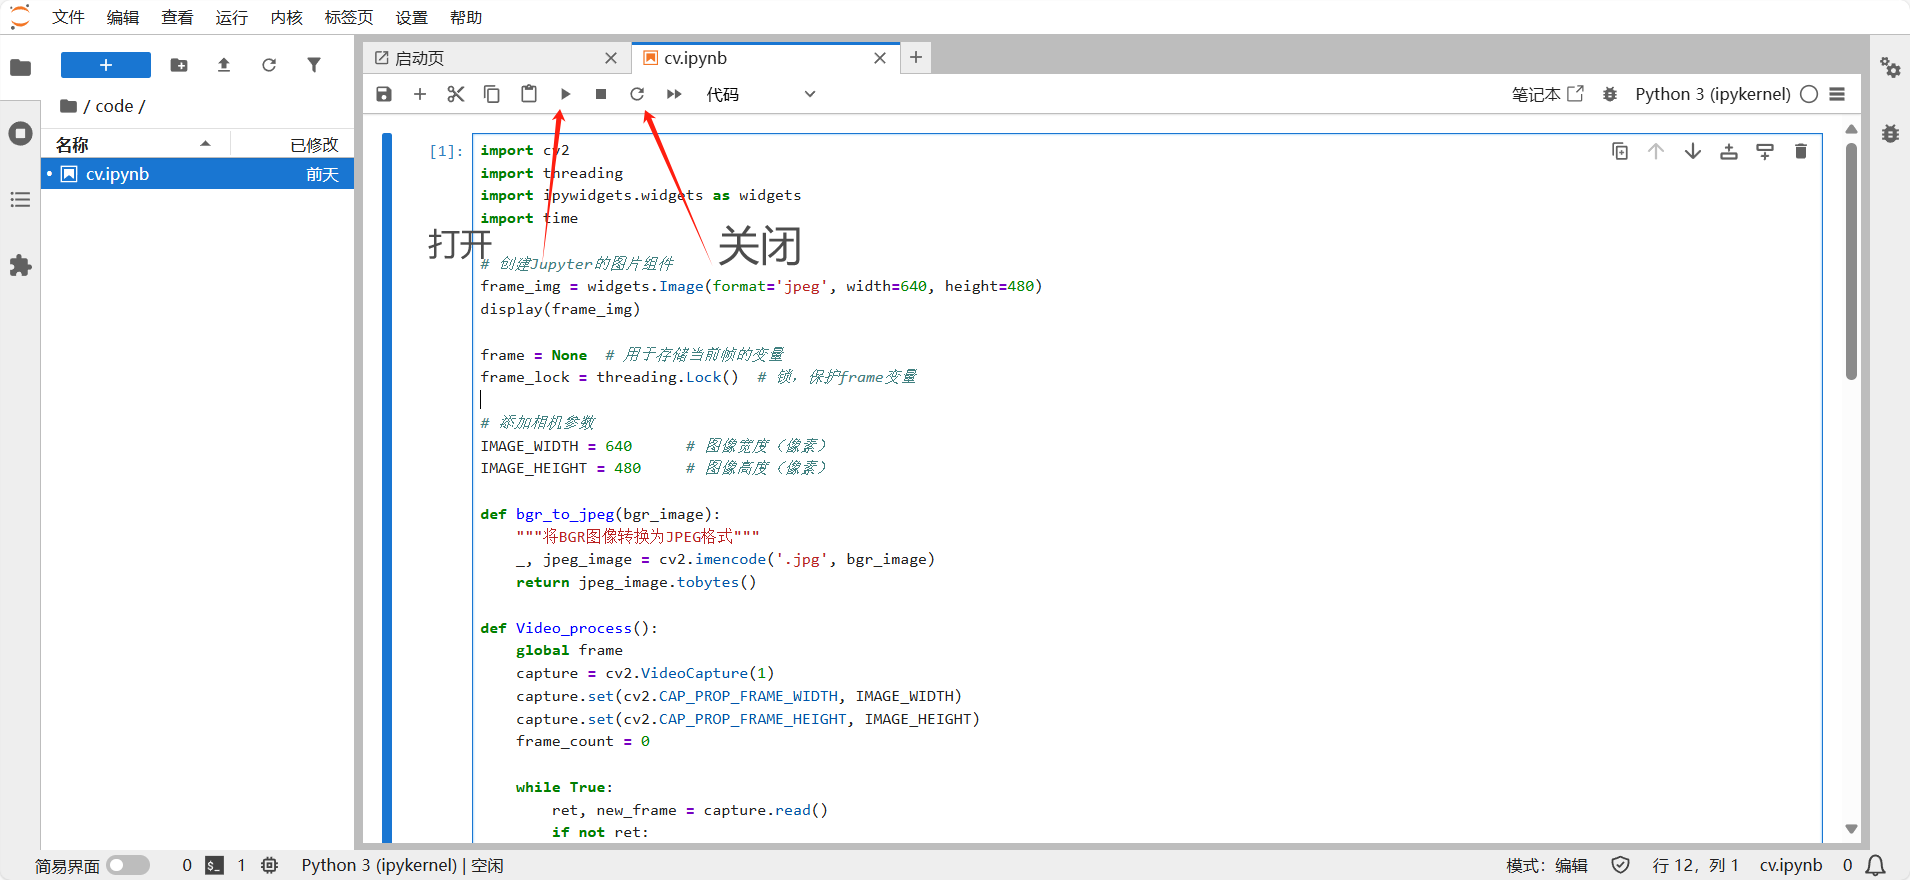The image size is (1910, 880).
Task: Toggle the 简易界面 switch
Action: coord(128,865)
